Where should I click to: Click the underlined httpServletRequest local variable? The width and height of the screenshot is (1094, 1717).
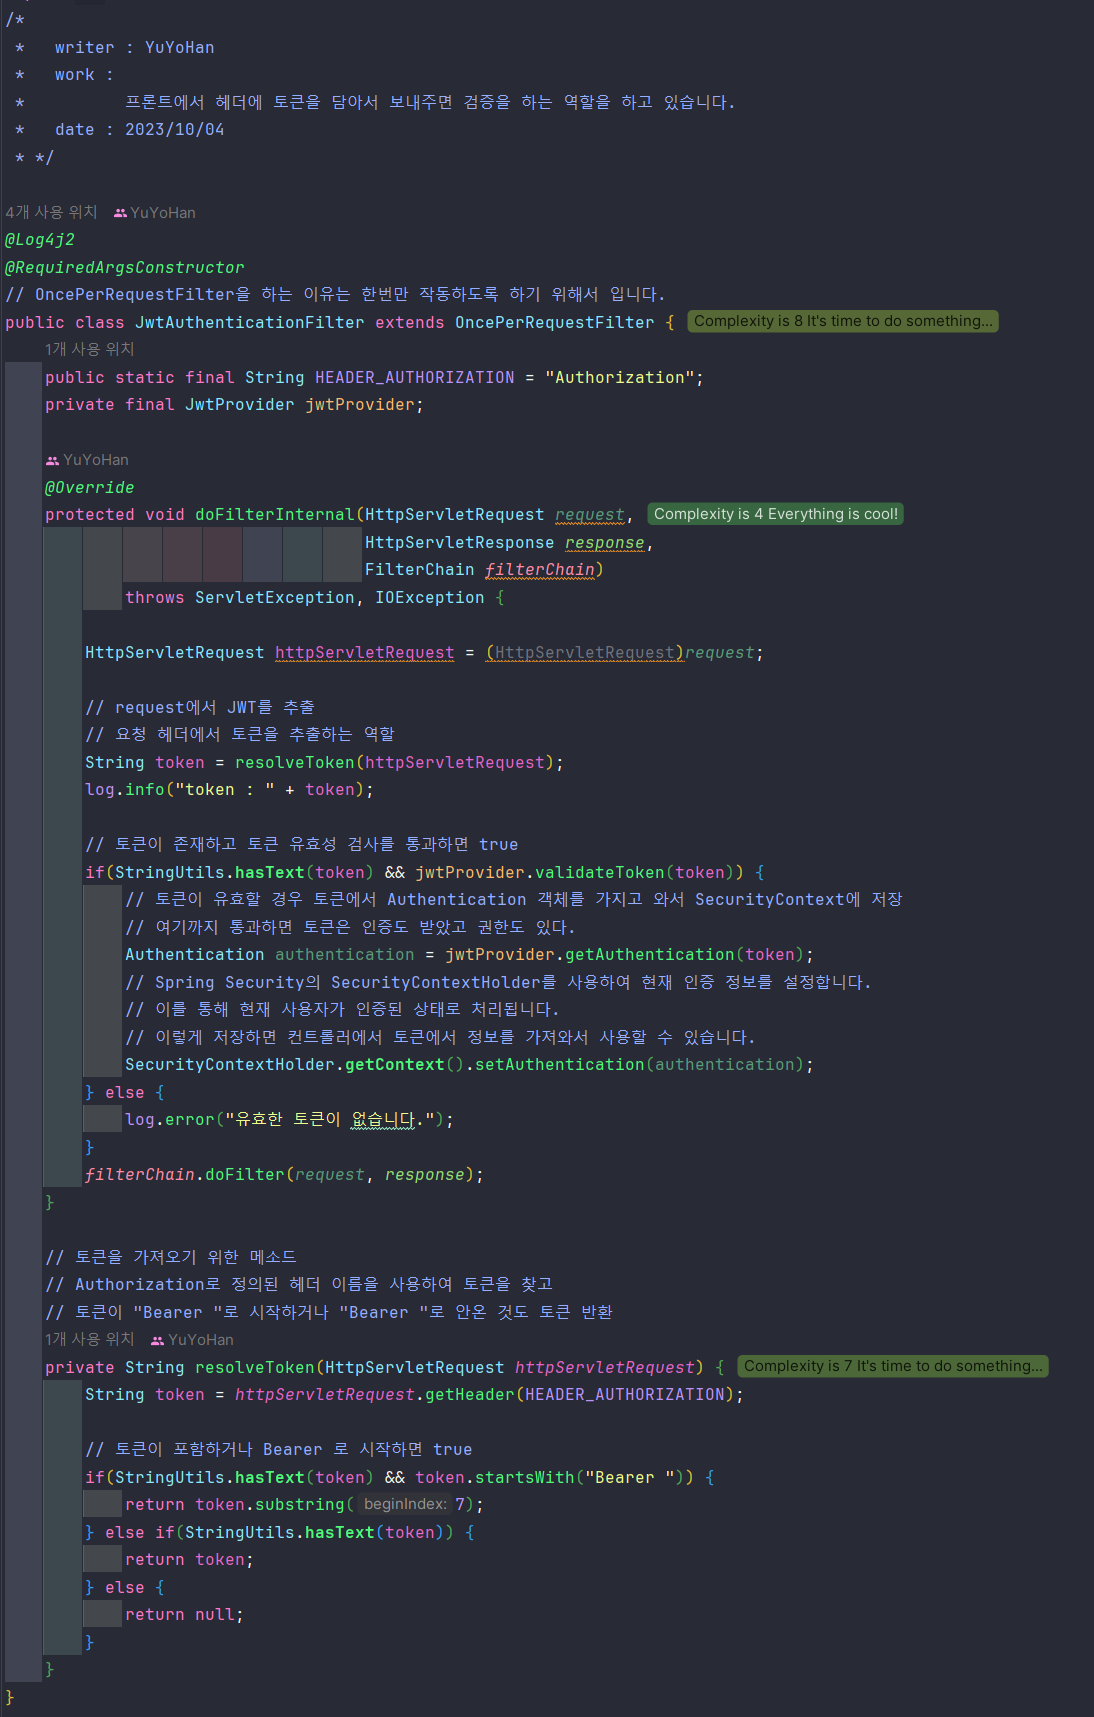(x=365, y=653)
